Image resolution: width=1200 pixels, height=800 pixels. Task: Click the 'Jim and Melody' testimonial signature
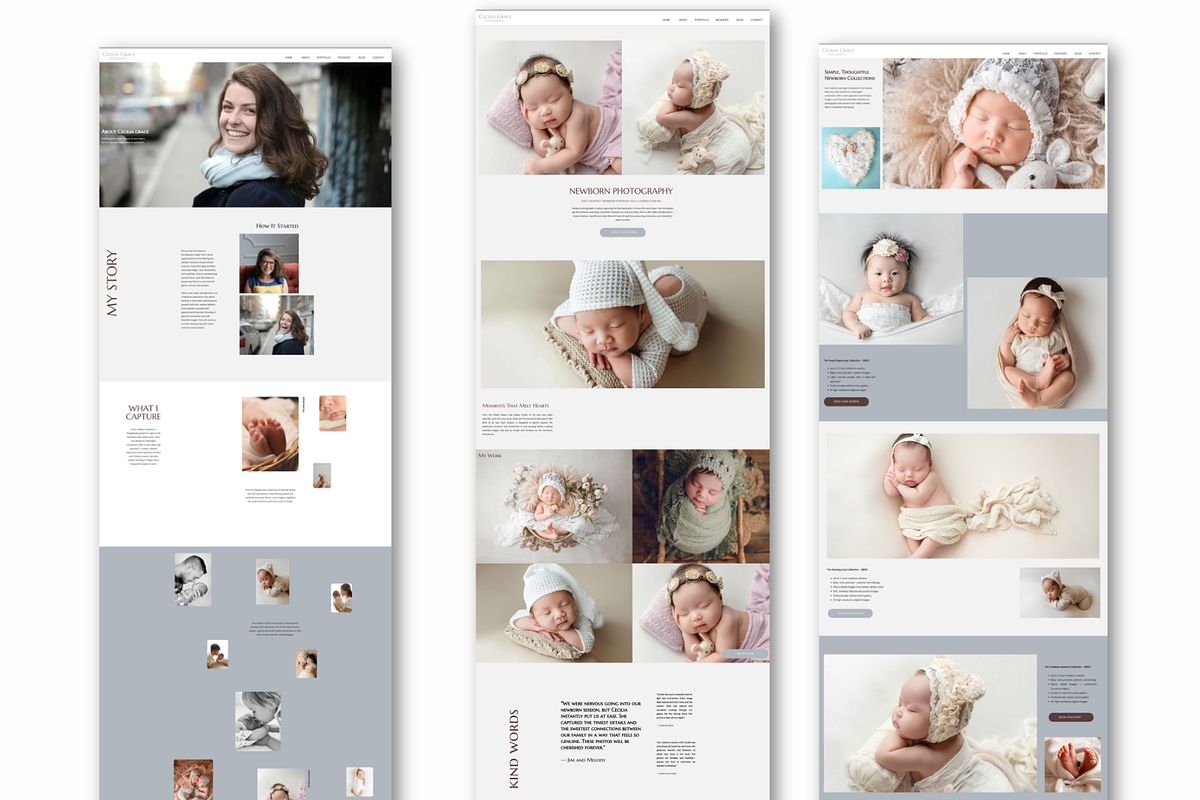[583, 760]
